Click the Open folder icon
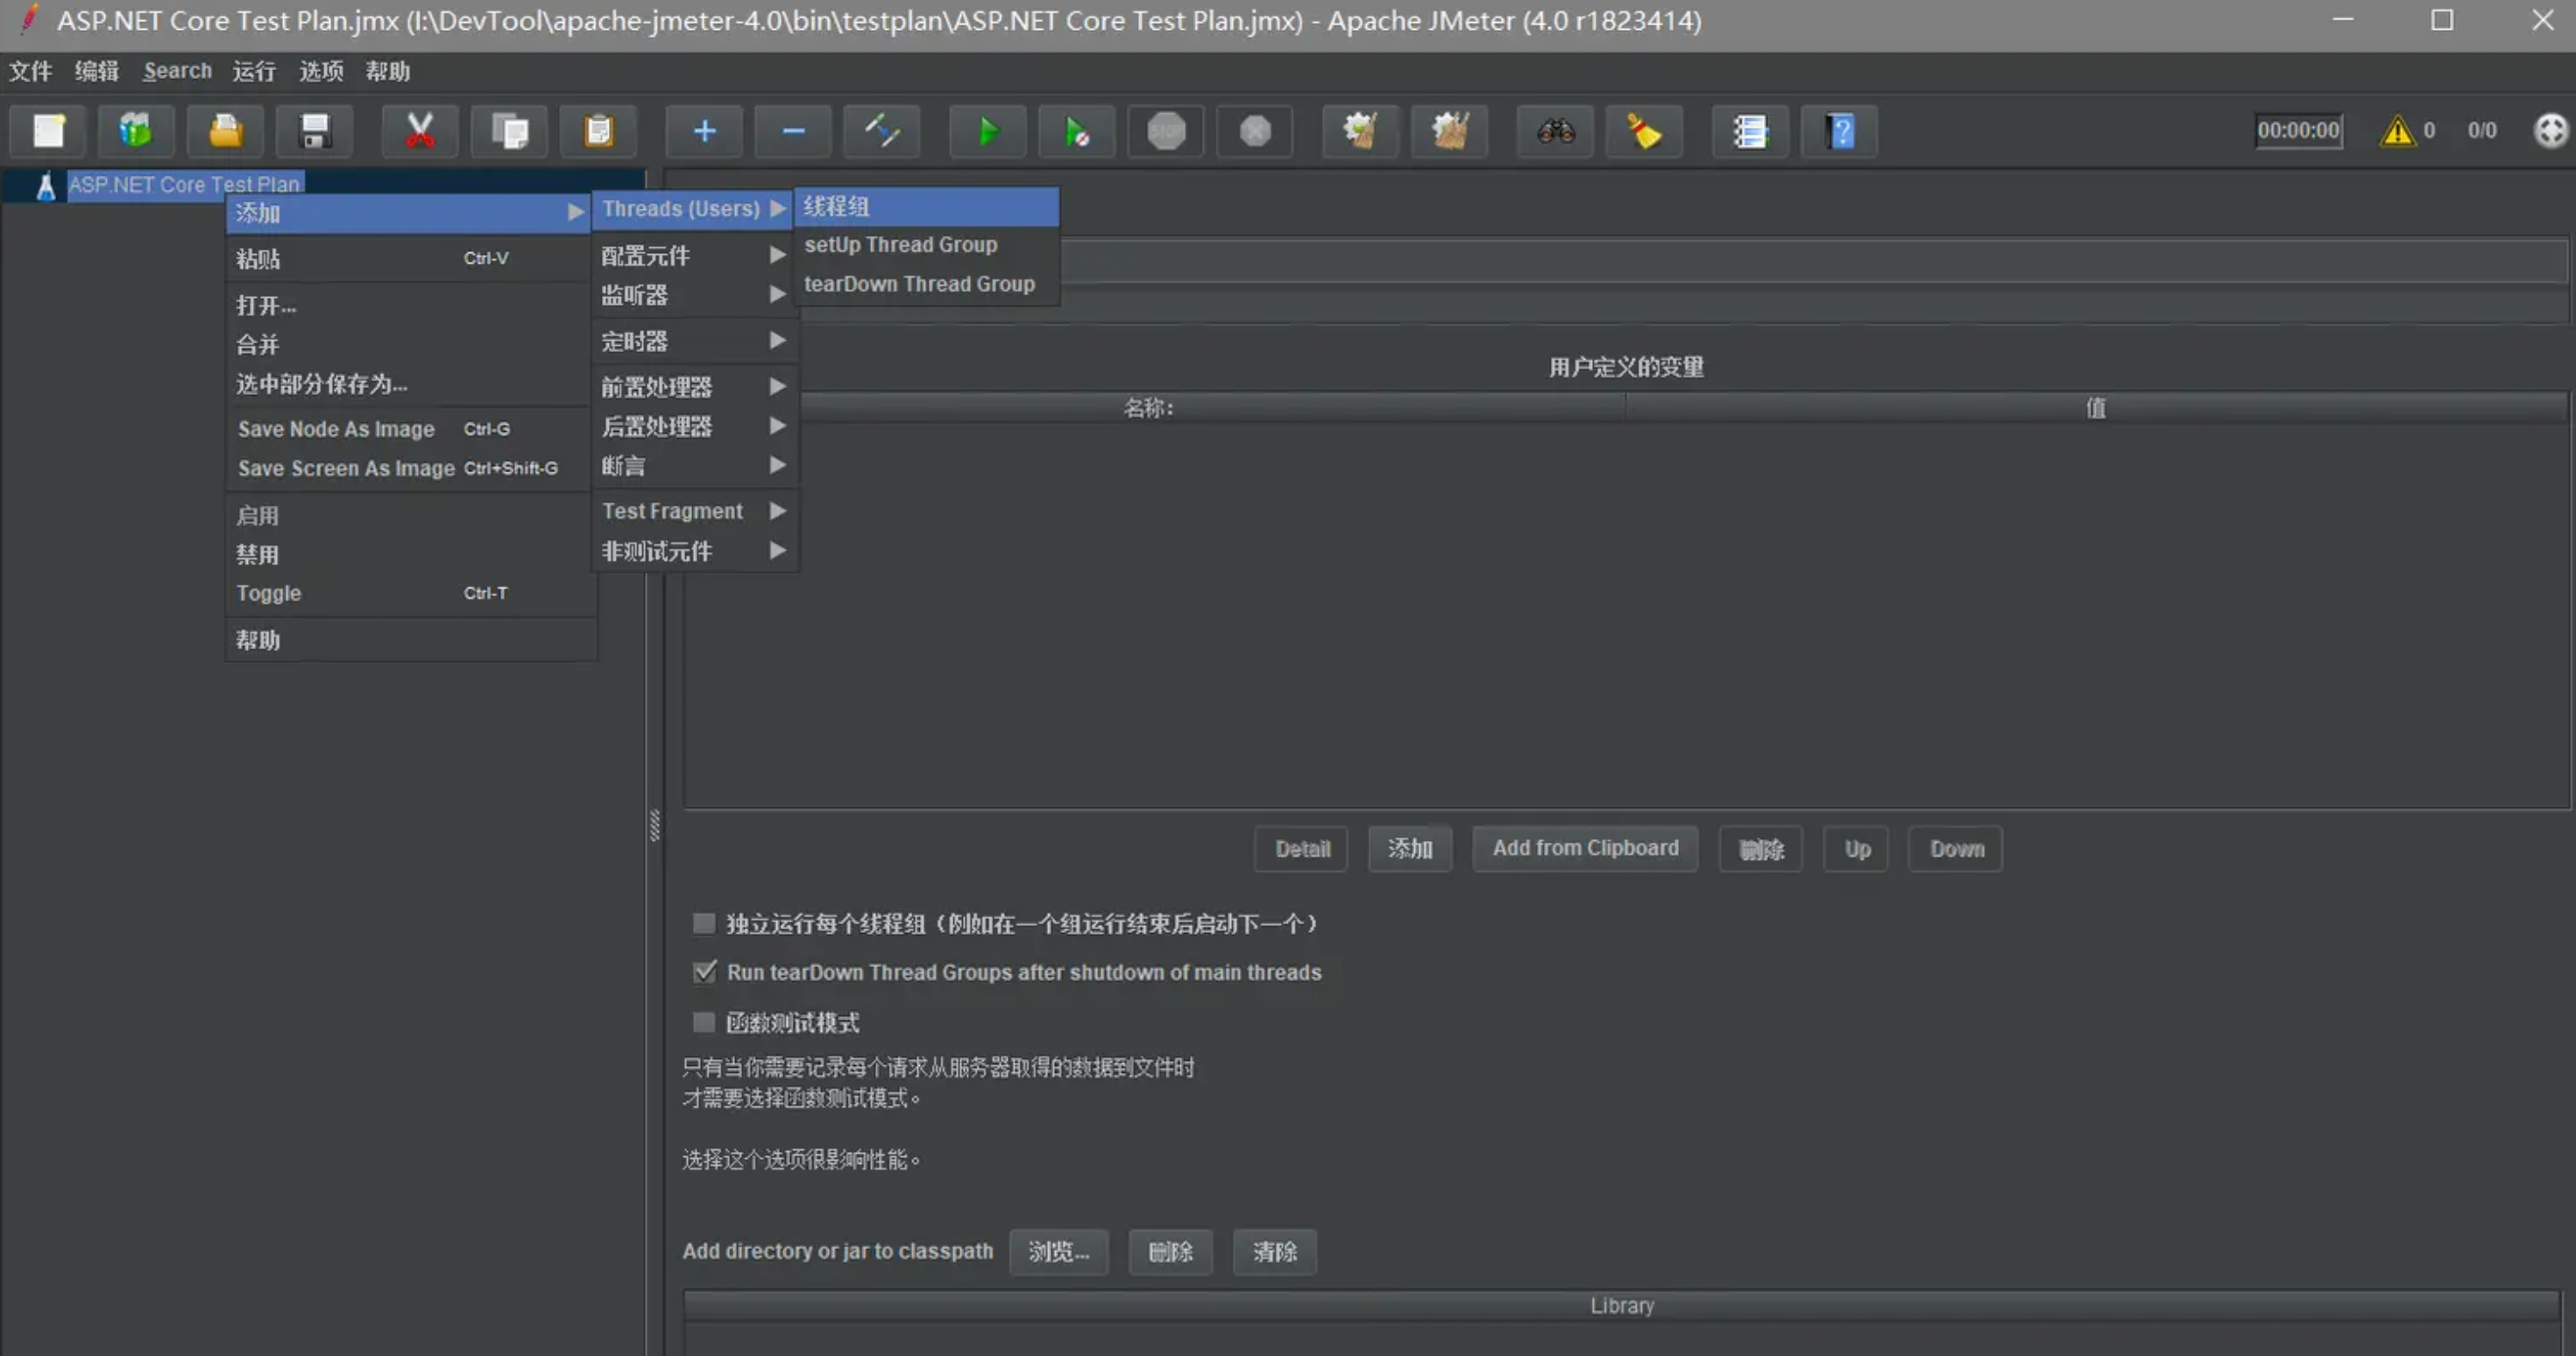Image resolution: width=2576 pixels, height=1356 pixels. (226, 131)
